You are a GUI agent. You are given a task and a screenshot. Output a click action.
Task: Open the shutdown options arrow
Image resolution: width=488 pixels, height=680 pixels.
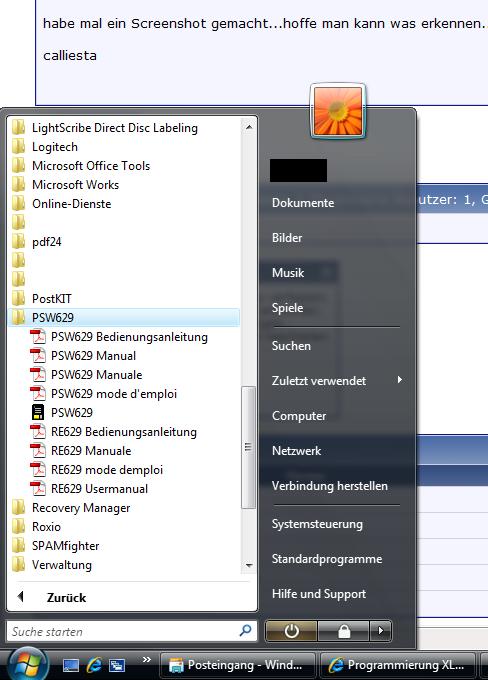coord(381,631)
